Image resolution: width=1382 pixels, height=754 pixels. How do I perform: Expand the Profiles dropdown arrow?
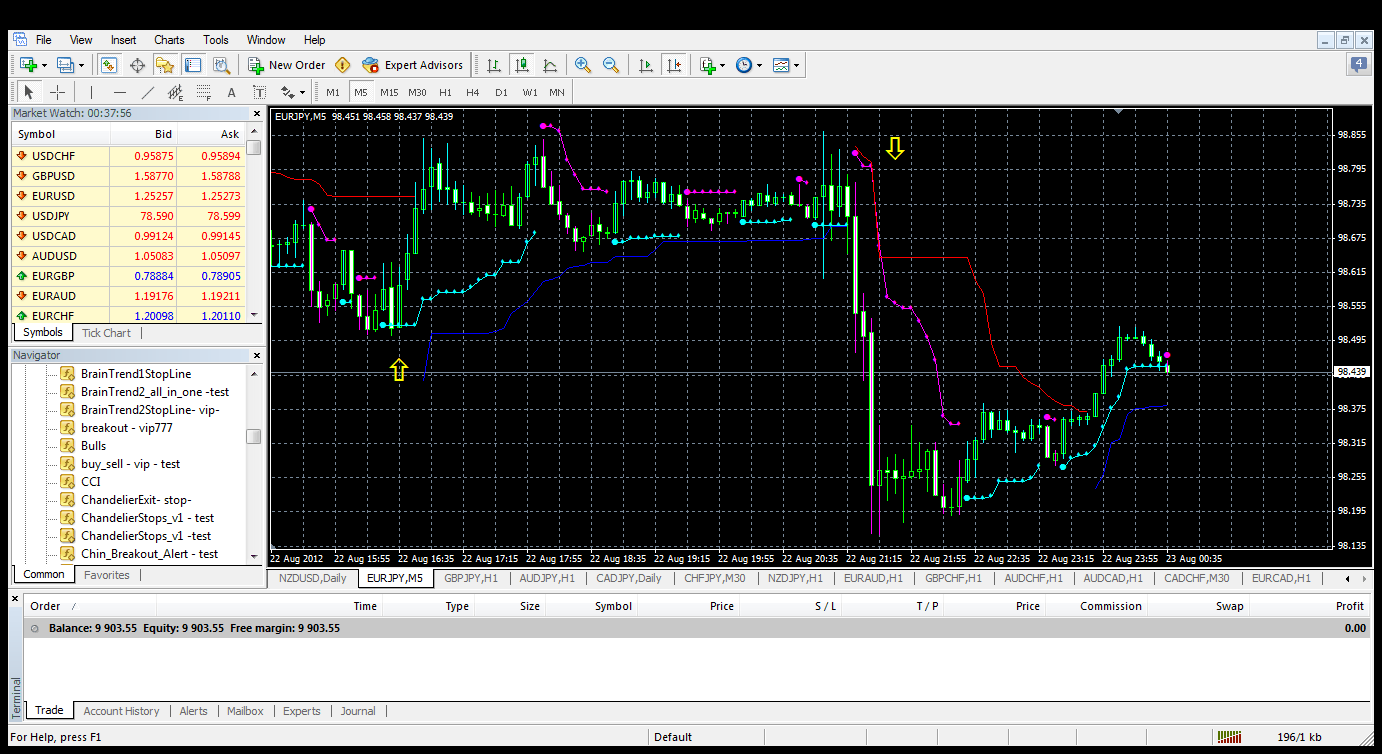coord(82,65)
